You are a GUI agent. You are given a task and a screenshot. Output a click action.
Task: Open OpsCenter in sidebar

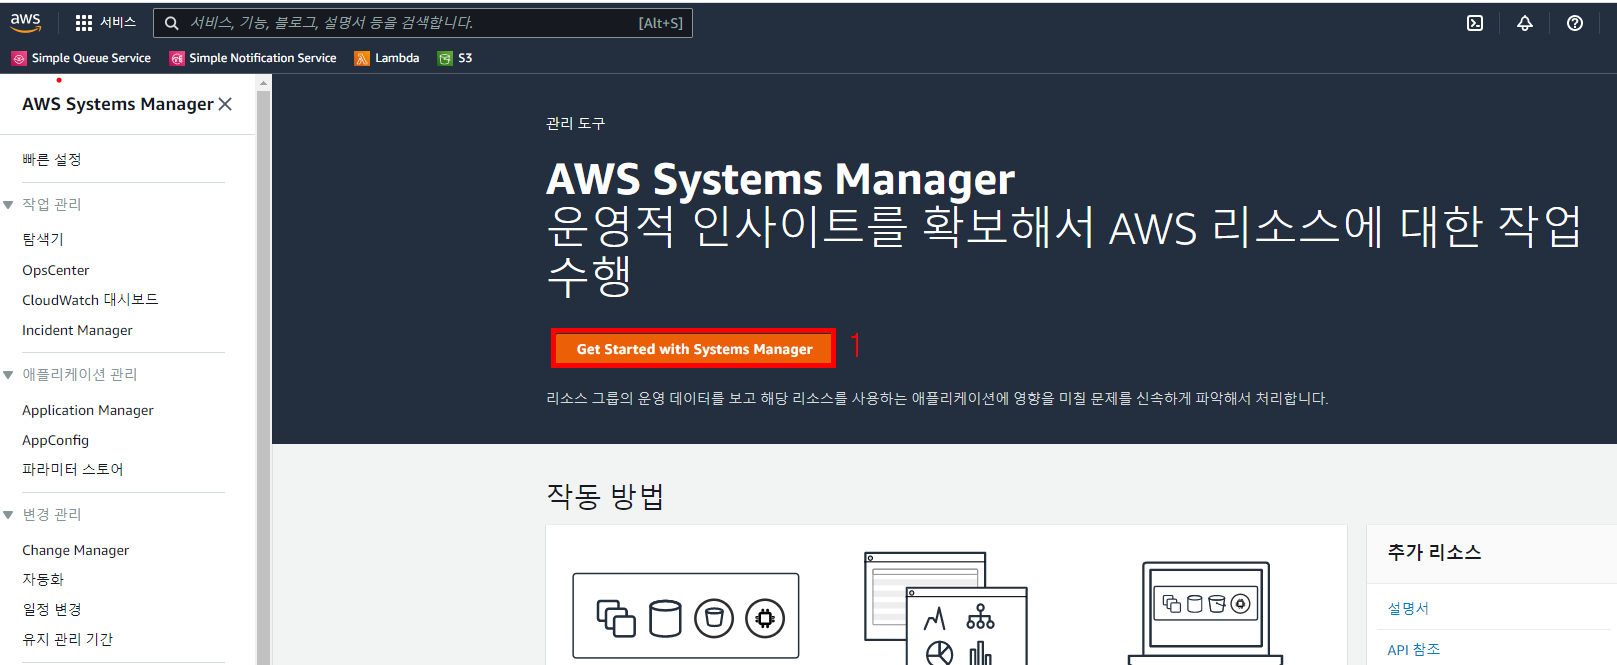pos(56,270)
